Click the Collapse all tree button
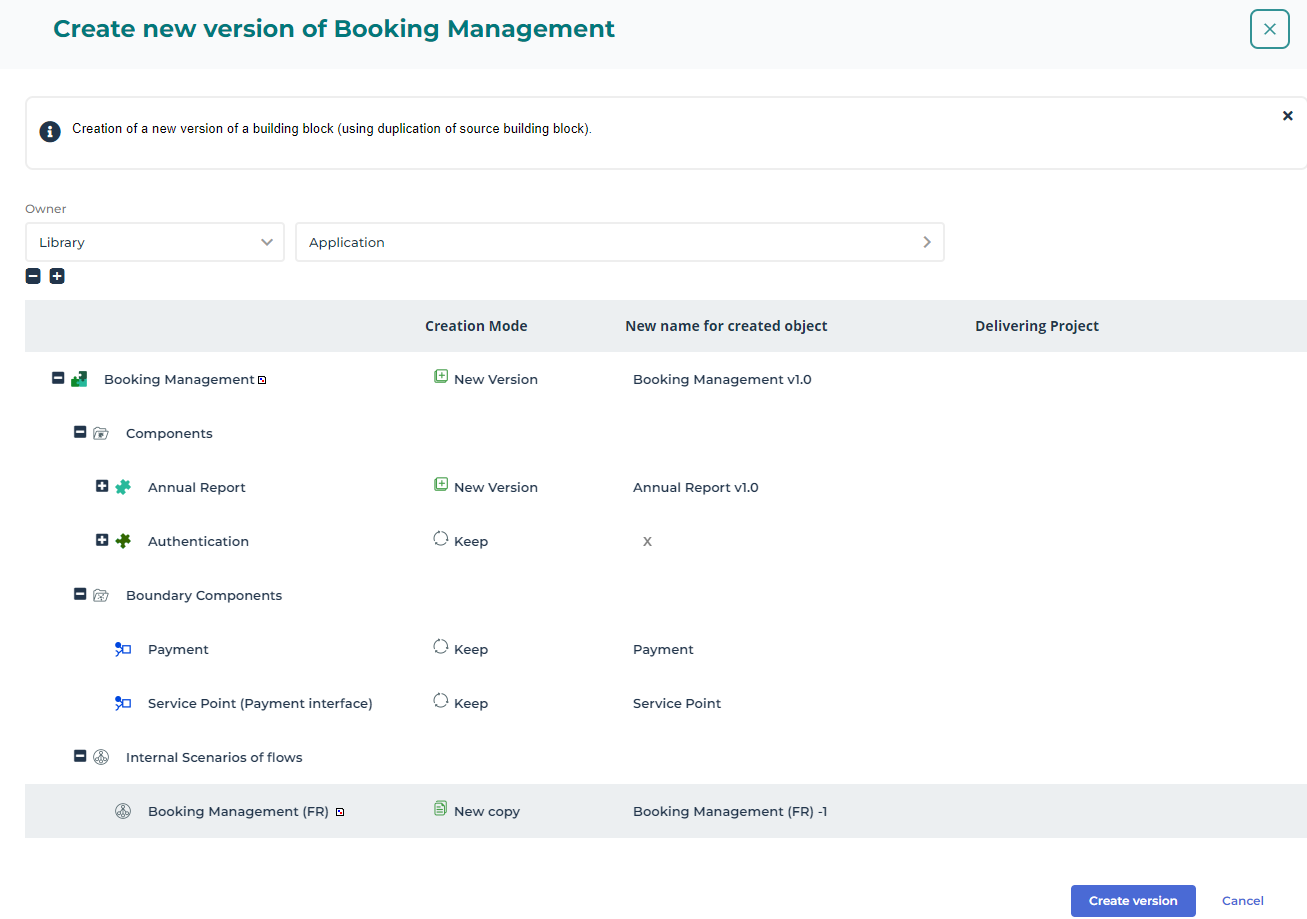1307x919 pixels. [33, 276]
